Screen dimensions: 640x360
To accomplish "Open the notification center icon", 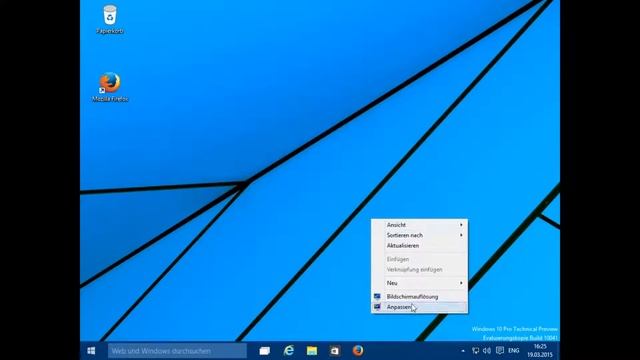I will point(500,351).
